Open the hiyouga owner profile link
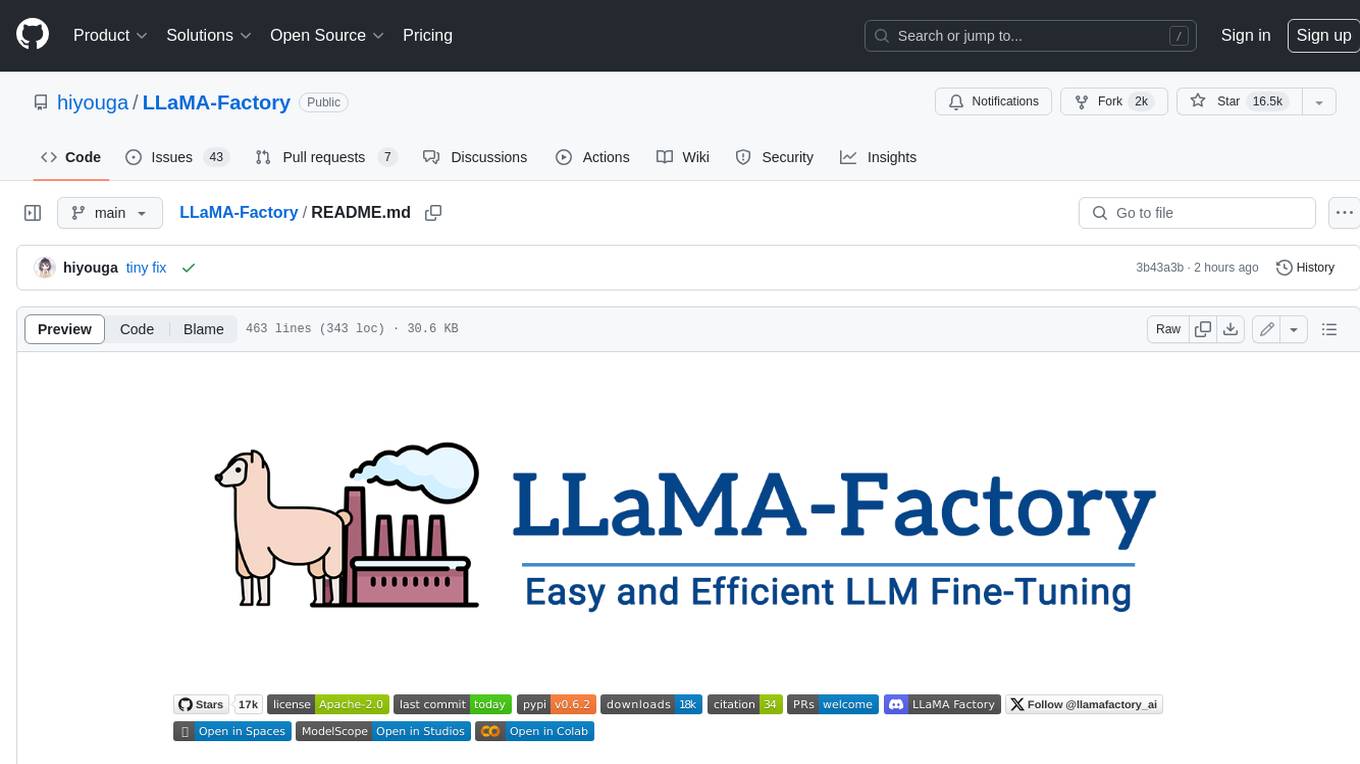The image size is (1360, 764). [x=92, y=102]
